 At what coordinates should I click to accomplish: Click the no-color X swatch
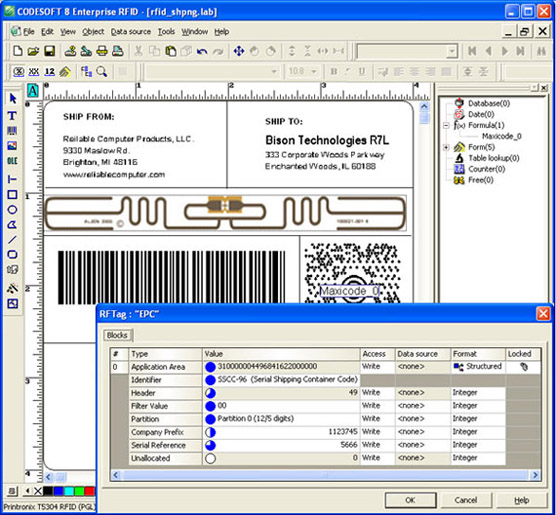(x=38, y=491)
